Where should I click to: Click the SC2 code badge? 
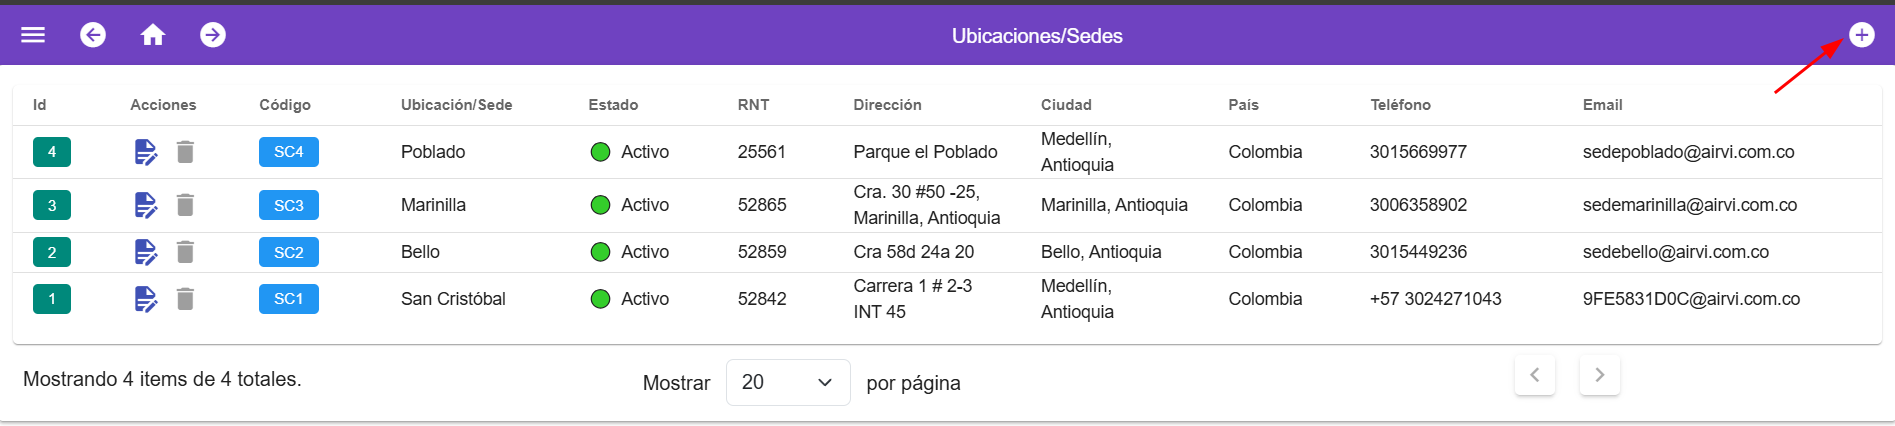(288, 252)
